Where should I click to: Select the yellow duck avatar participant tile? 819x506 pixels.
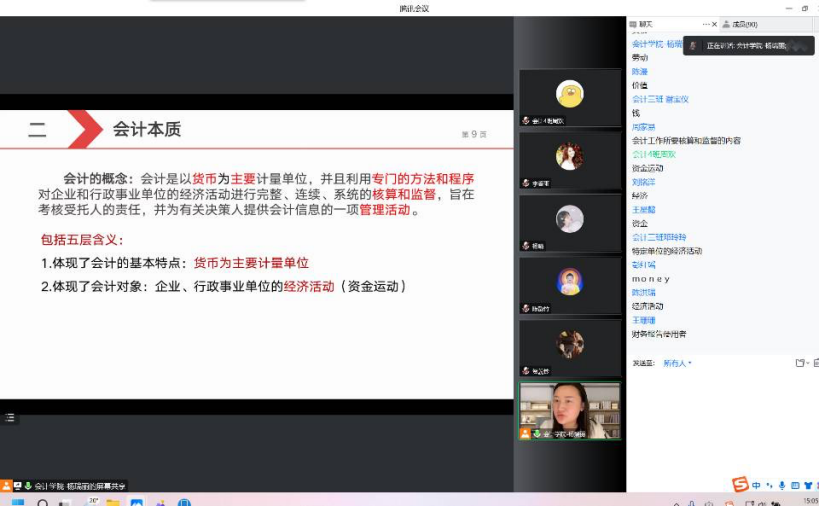[x=569, y=96]
